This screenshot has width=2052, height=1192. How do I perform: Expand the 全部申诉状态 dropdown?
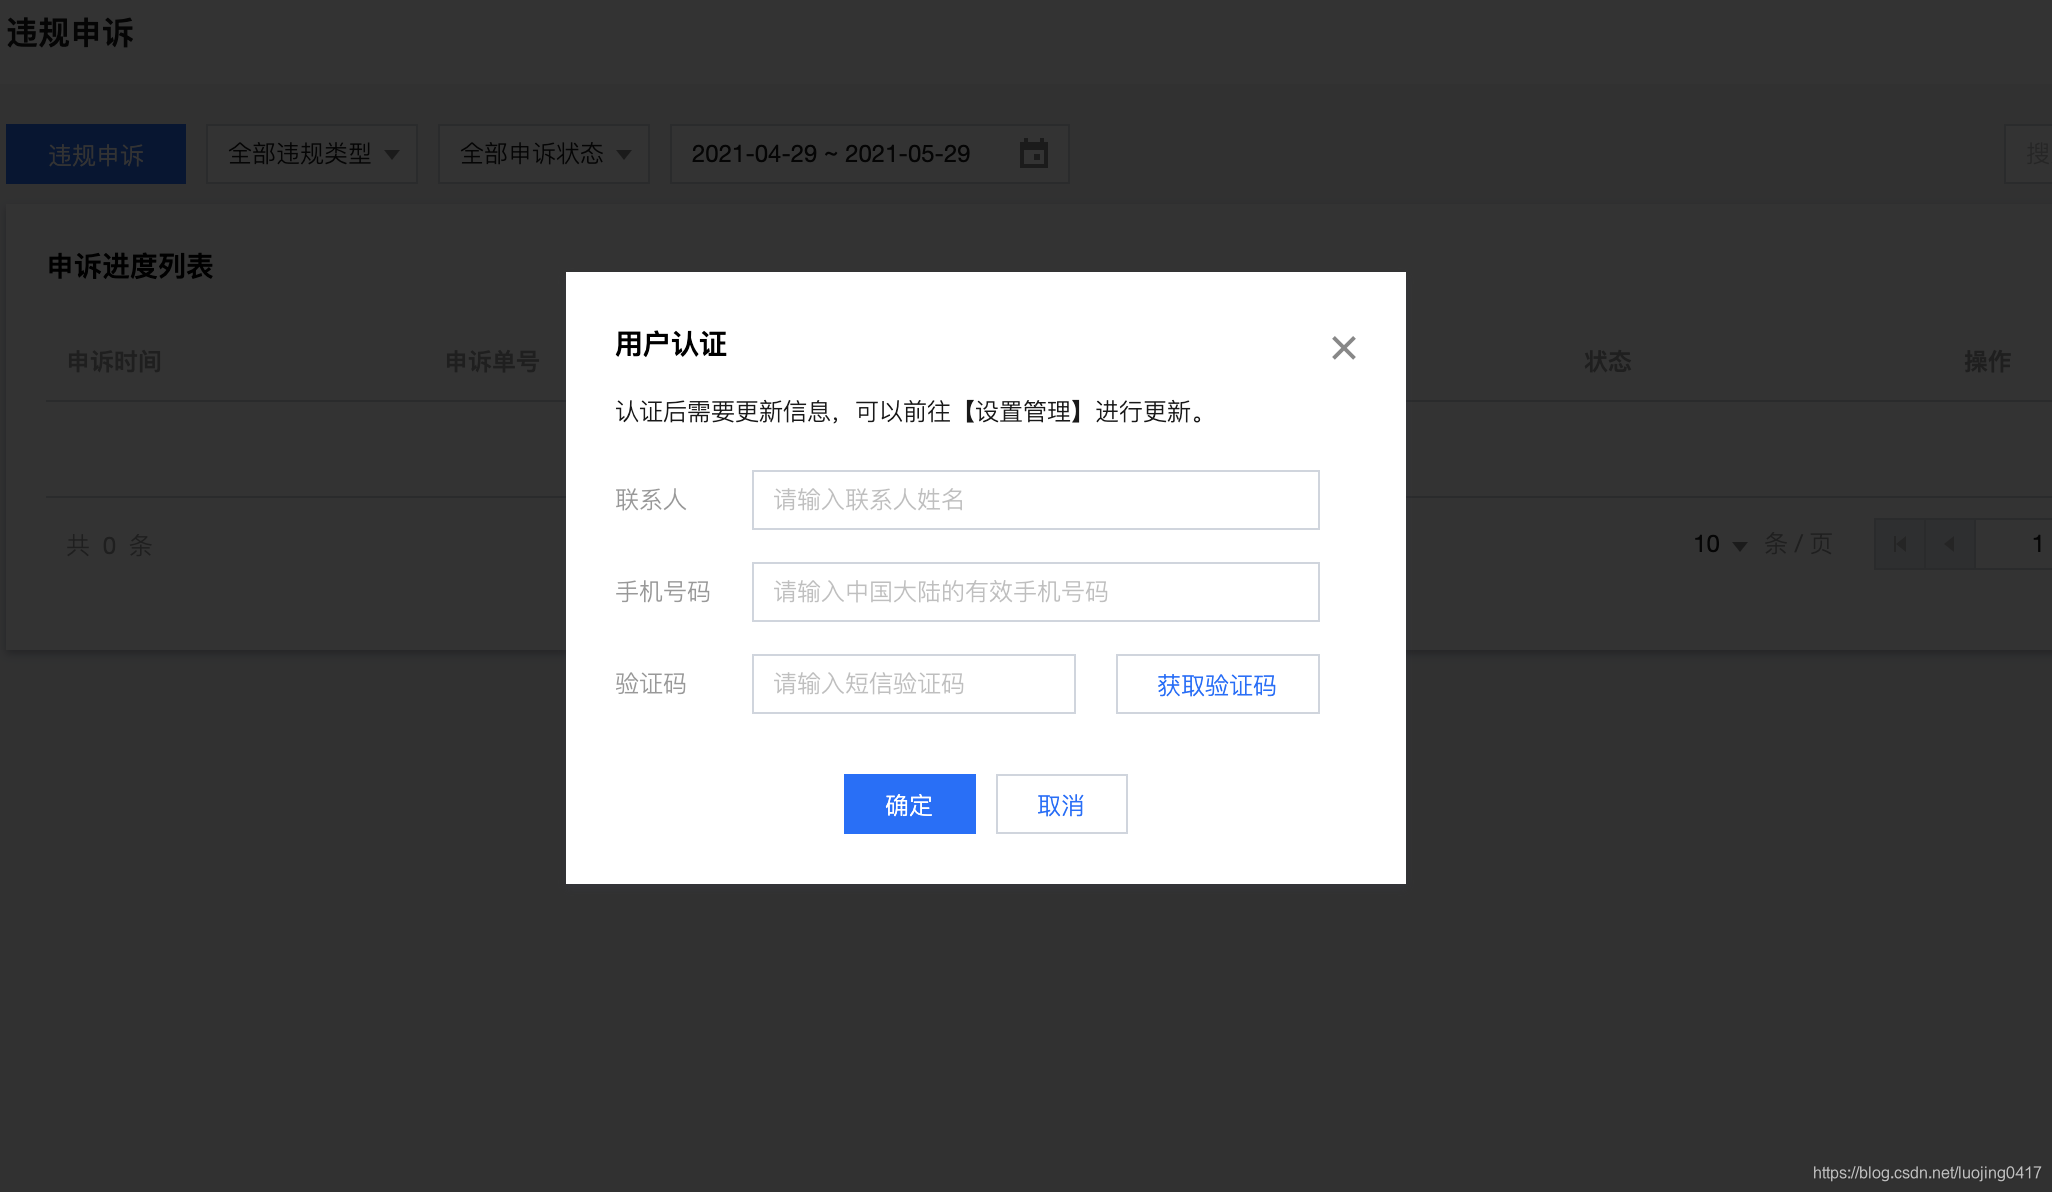[544, 154]
